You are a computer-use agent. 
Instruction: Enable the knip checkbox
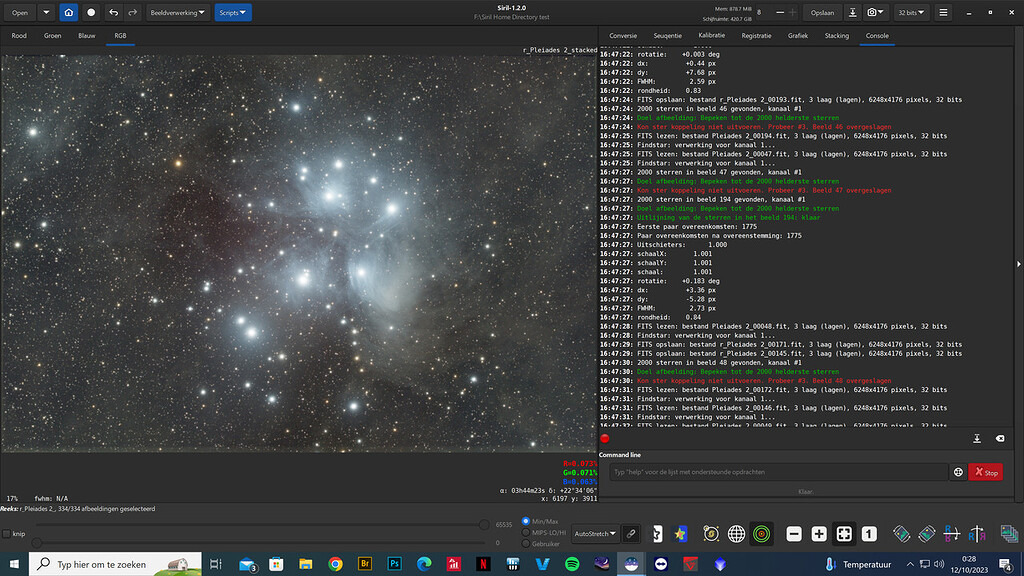(7, 534)
